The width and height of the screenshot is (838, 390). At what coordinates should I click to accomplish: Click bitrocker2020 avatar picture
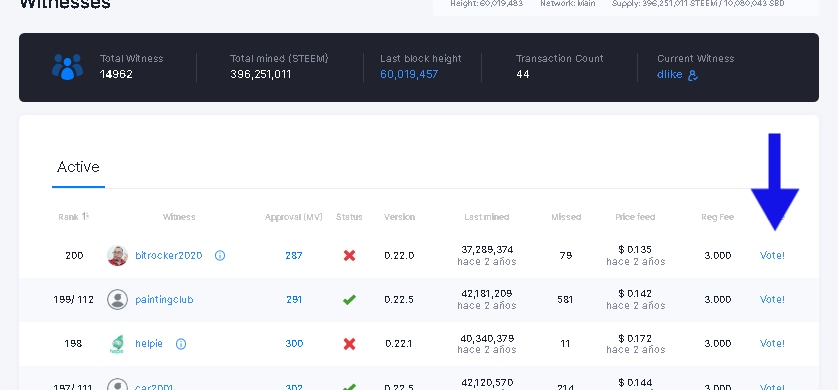pos(117,255)
